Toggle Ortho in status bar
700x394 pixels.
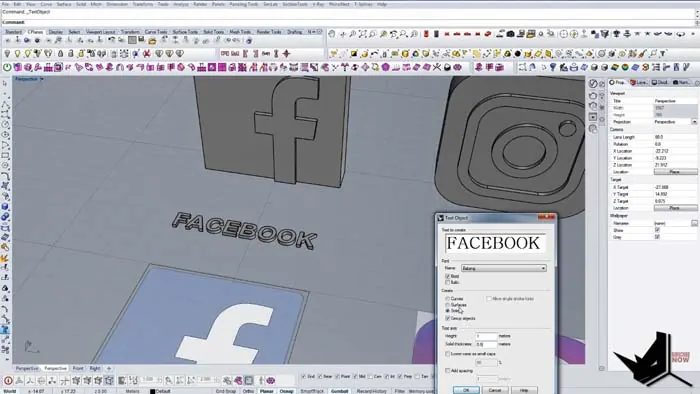pyautogui.click(x=248, y=391)
